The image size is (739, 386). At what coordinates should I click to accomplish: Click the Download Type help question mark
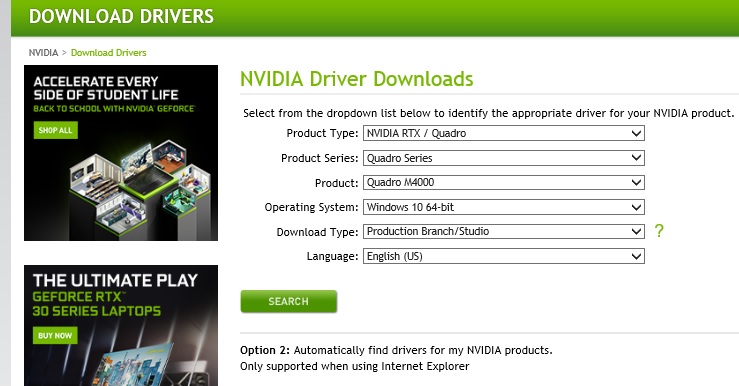click(659, 231)
